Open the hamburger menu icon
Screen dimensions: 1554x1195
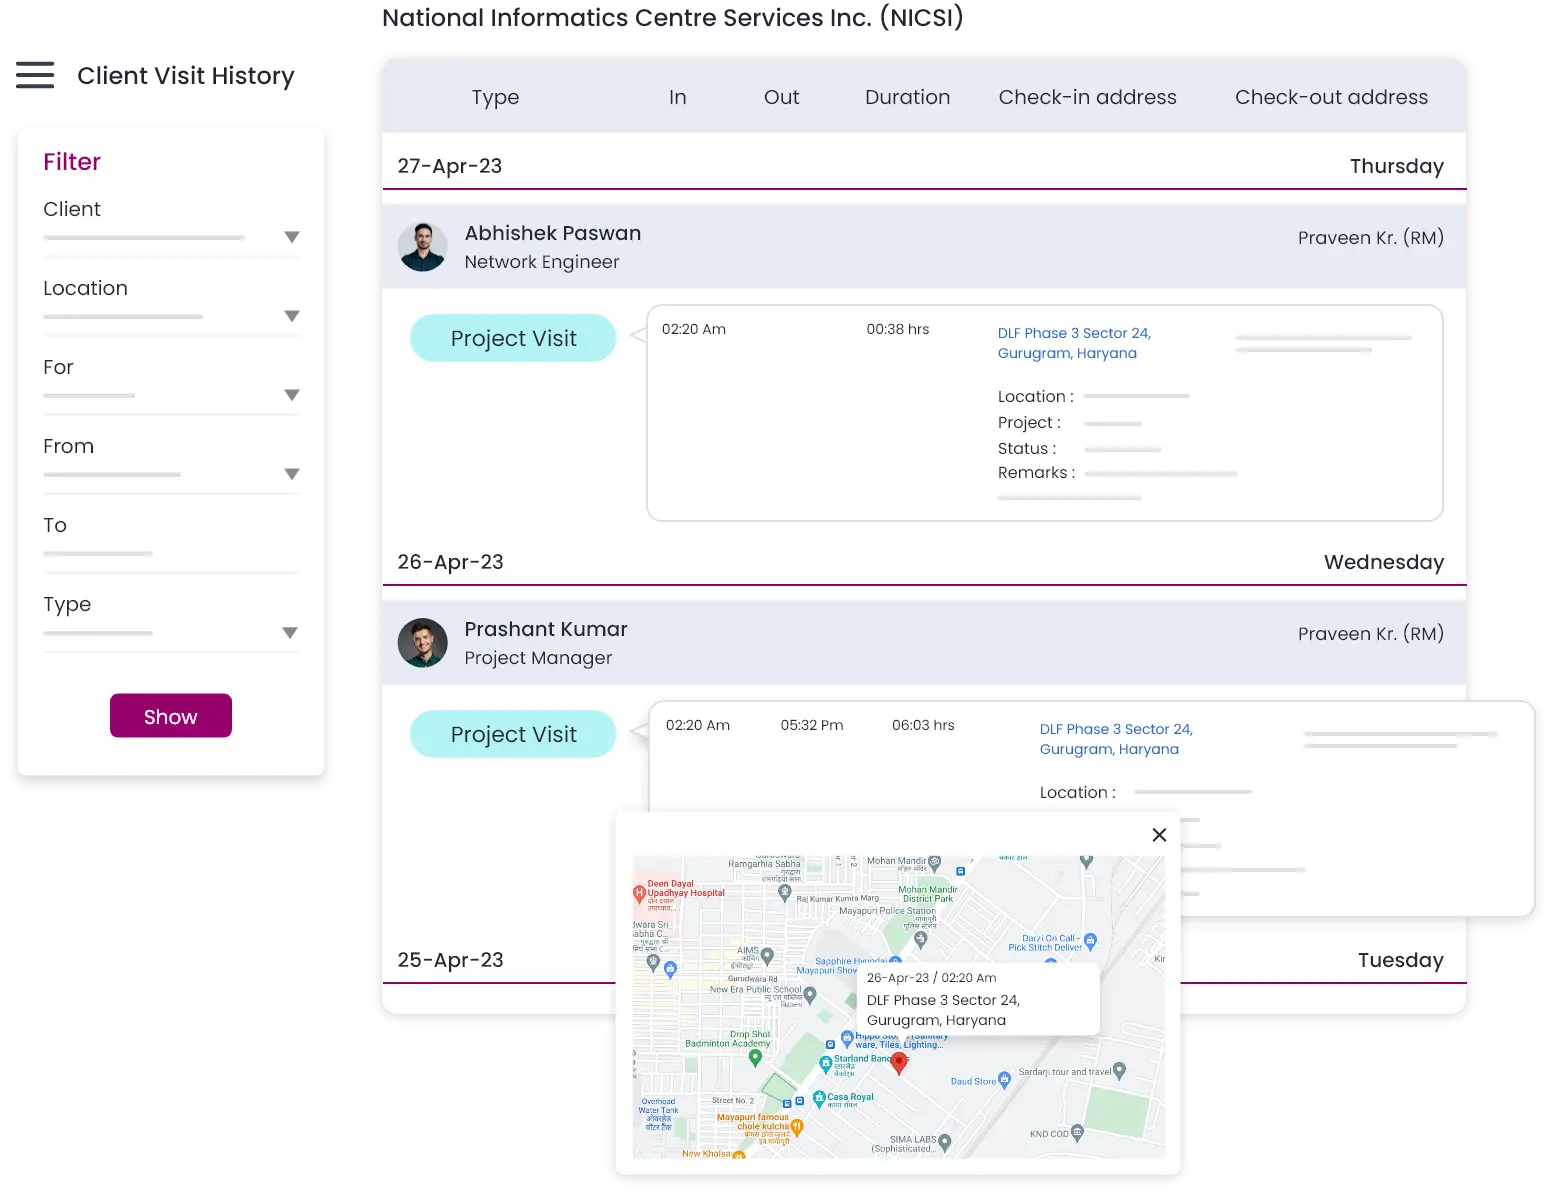tap(35, 75)
